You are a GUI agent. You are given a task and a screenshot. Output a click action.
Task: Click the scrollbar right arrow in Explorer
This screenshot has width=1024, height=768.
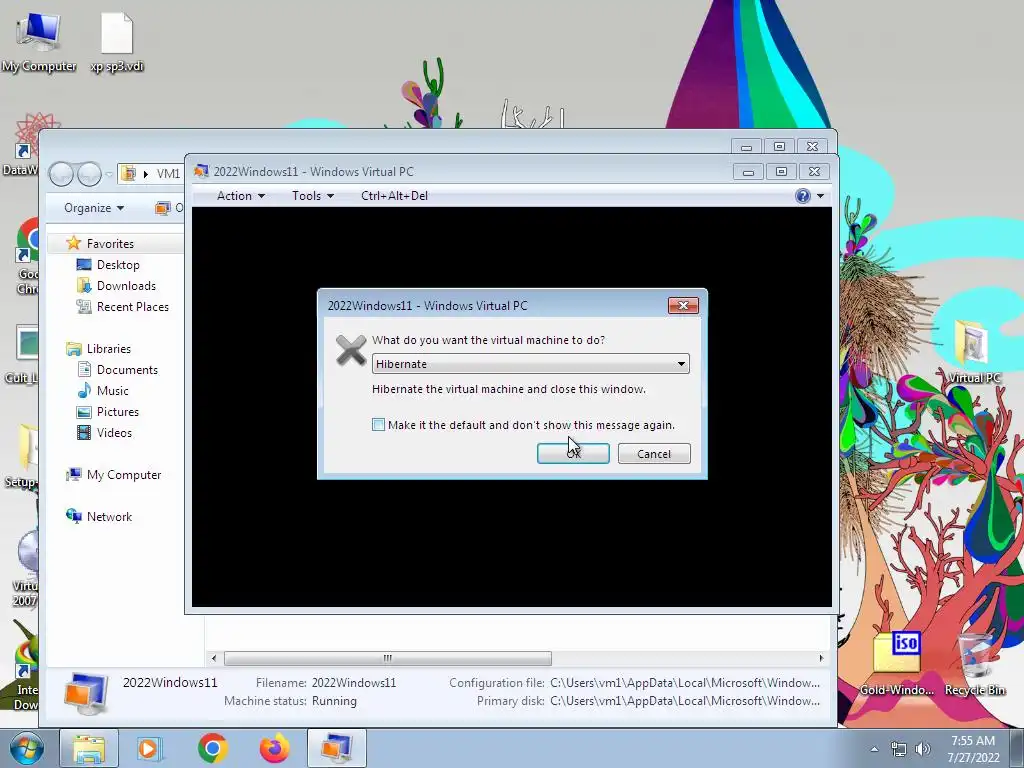coord(822,658)
